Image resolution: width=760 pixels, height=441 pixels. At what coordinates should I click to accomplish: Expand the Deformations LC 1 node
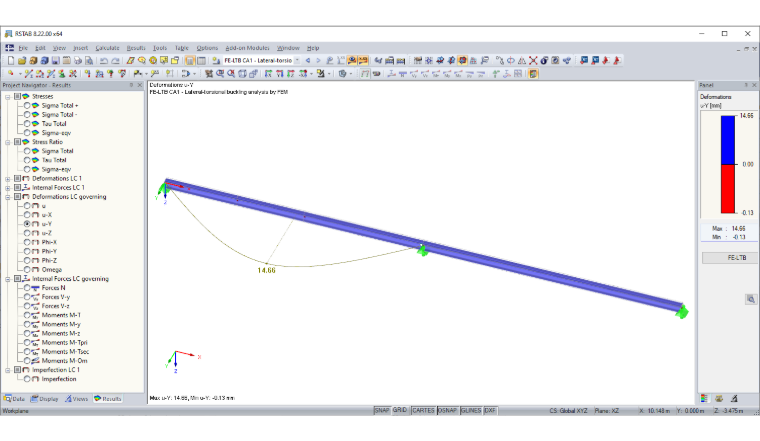(x=8, y=178)
